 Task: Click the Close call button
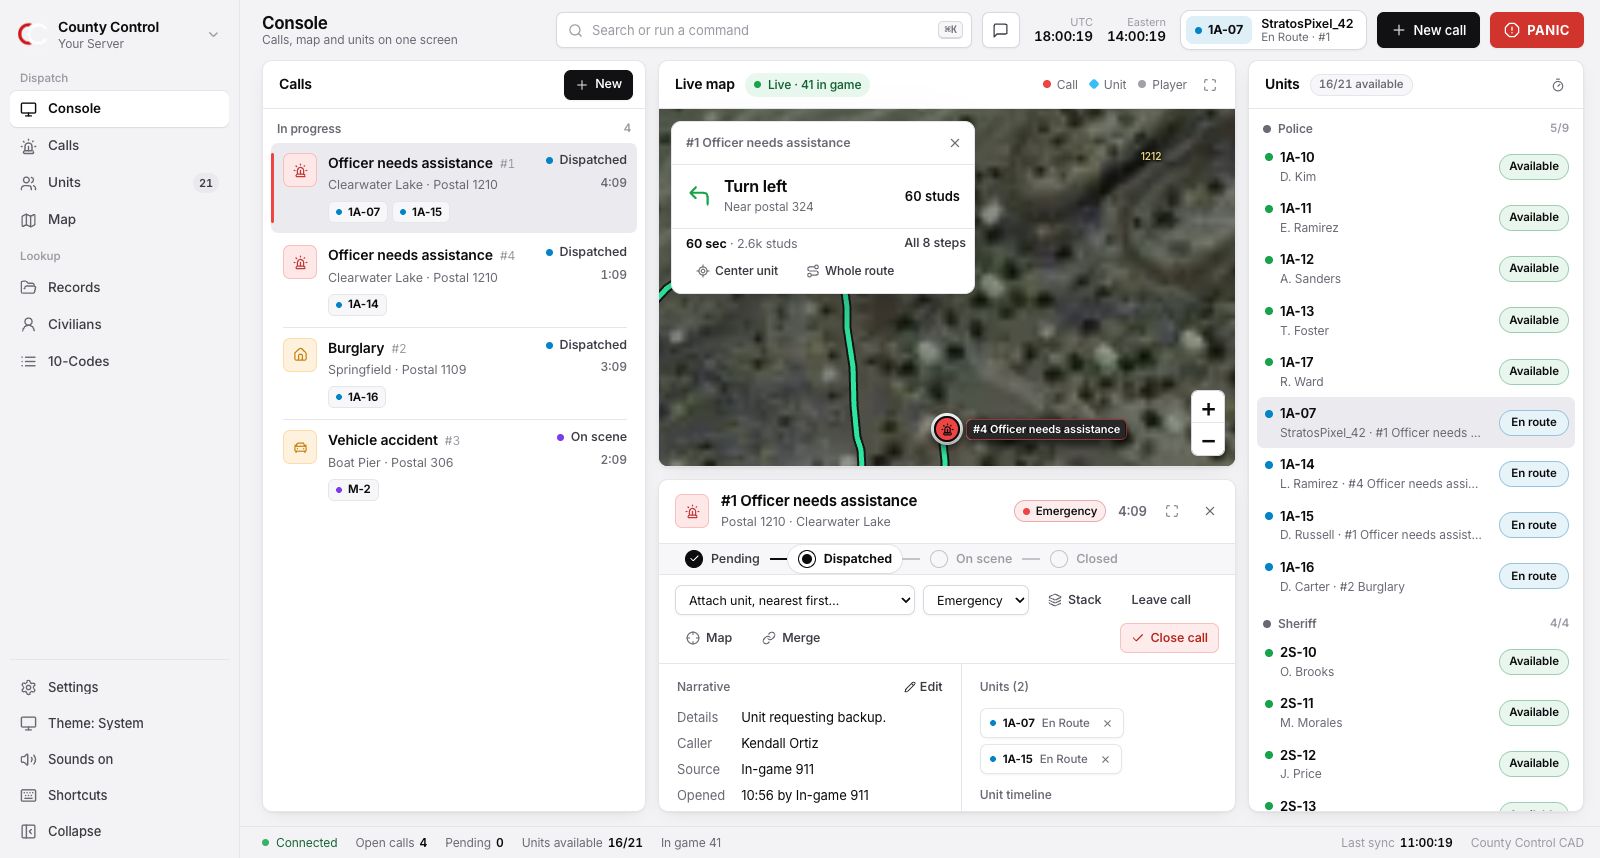coord(1169,638)
